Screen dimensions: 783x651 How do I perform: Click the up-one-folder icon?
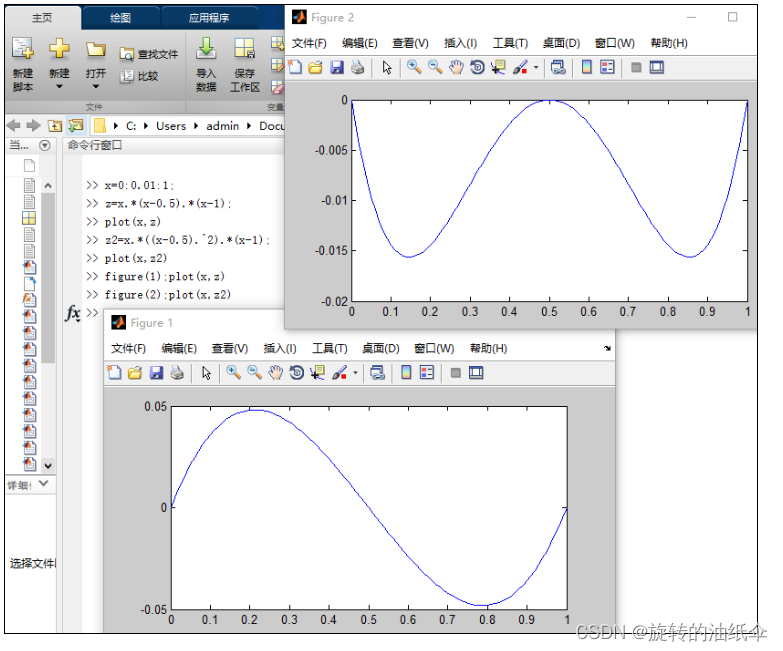pos(54,126)
